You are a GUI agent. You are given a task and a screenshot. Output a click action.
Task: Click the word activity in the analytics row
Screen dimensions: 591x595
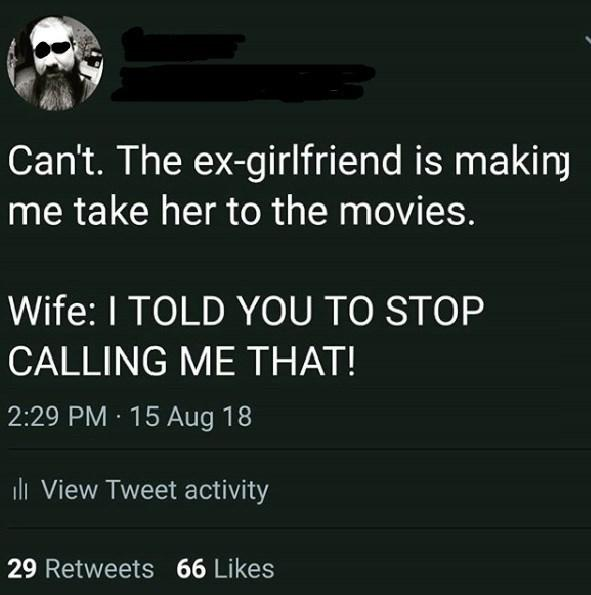pyautogui.click(x=227, y=491)
